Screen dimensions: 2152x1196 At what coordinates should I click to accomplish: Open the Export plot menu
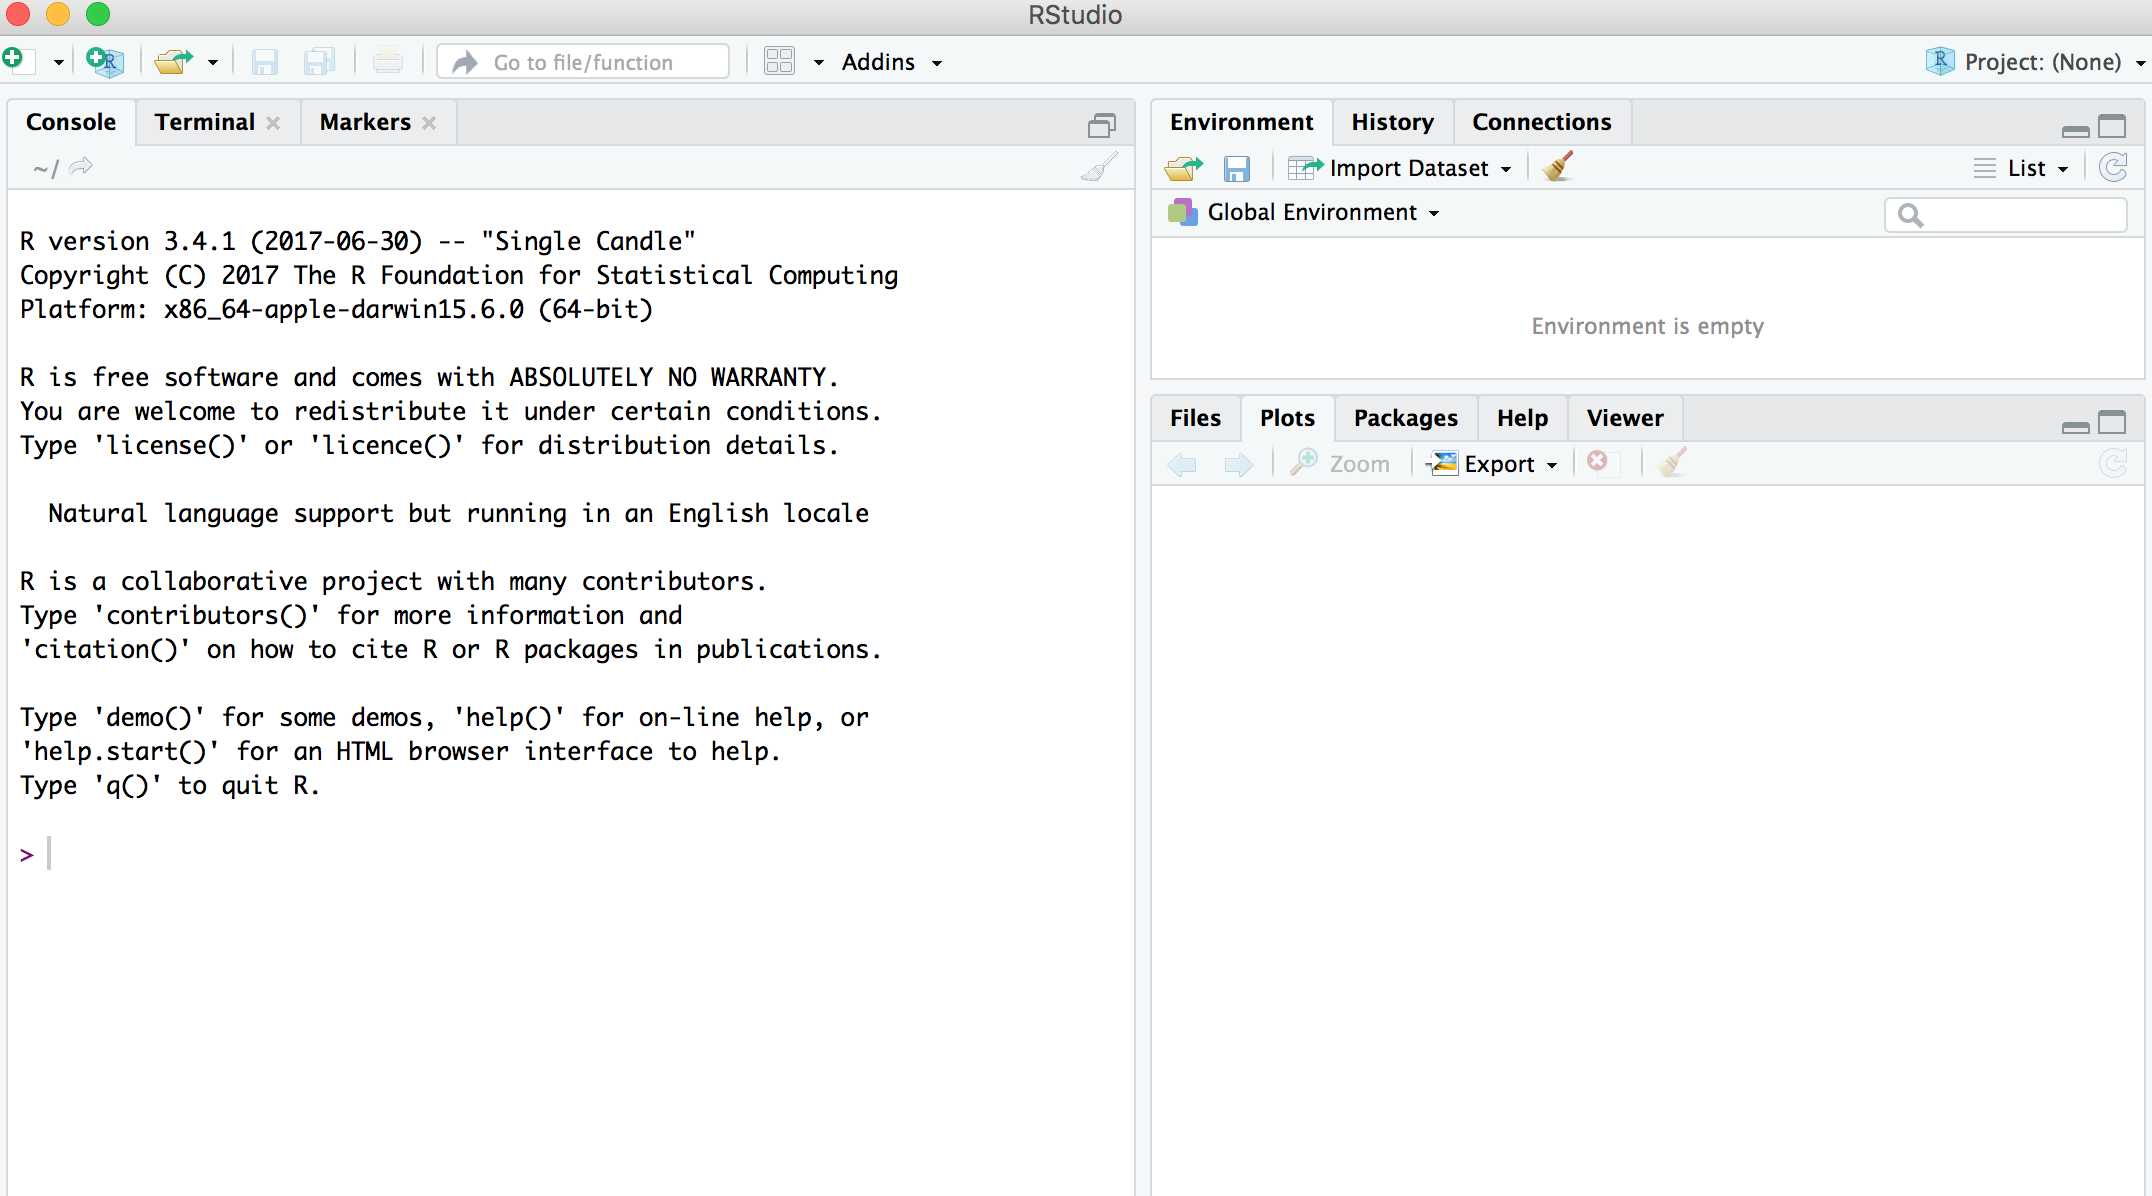tap(1498, 464)
